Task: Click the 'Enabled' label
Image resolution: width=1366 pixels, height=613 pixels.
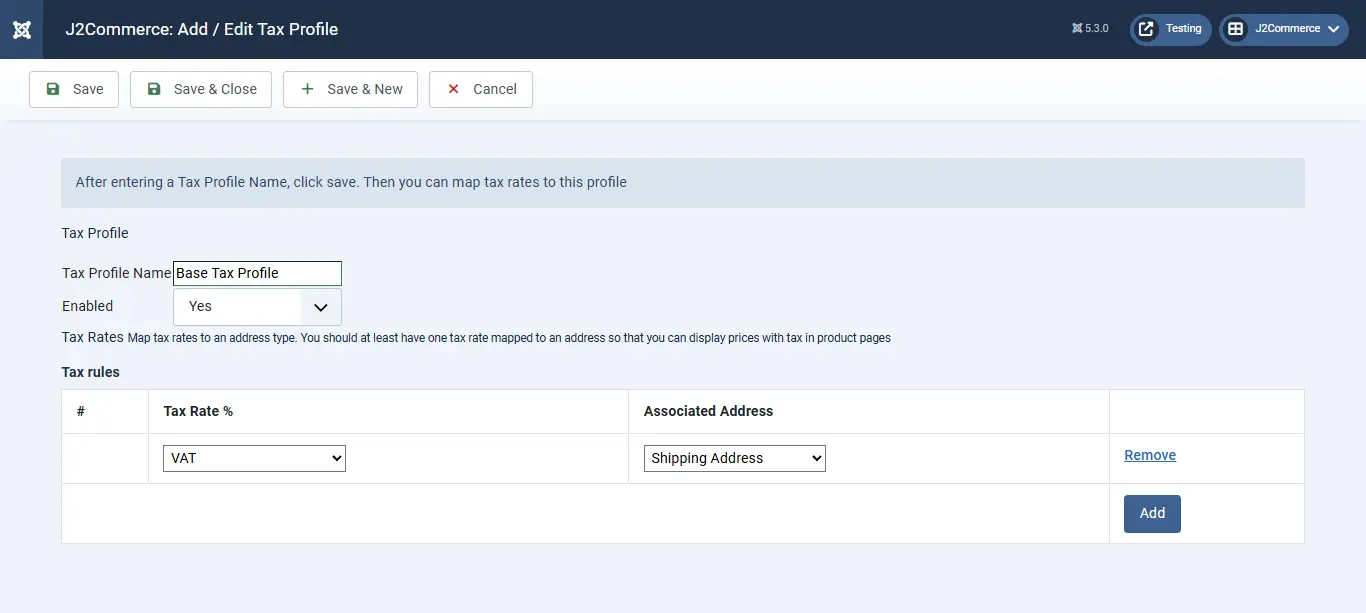Action: pyautogui.click(x=88, y=306)
